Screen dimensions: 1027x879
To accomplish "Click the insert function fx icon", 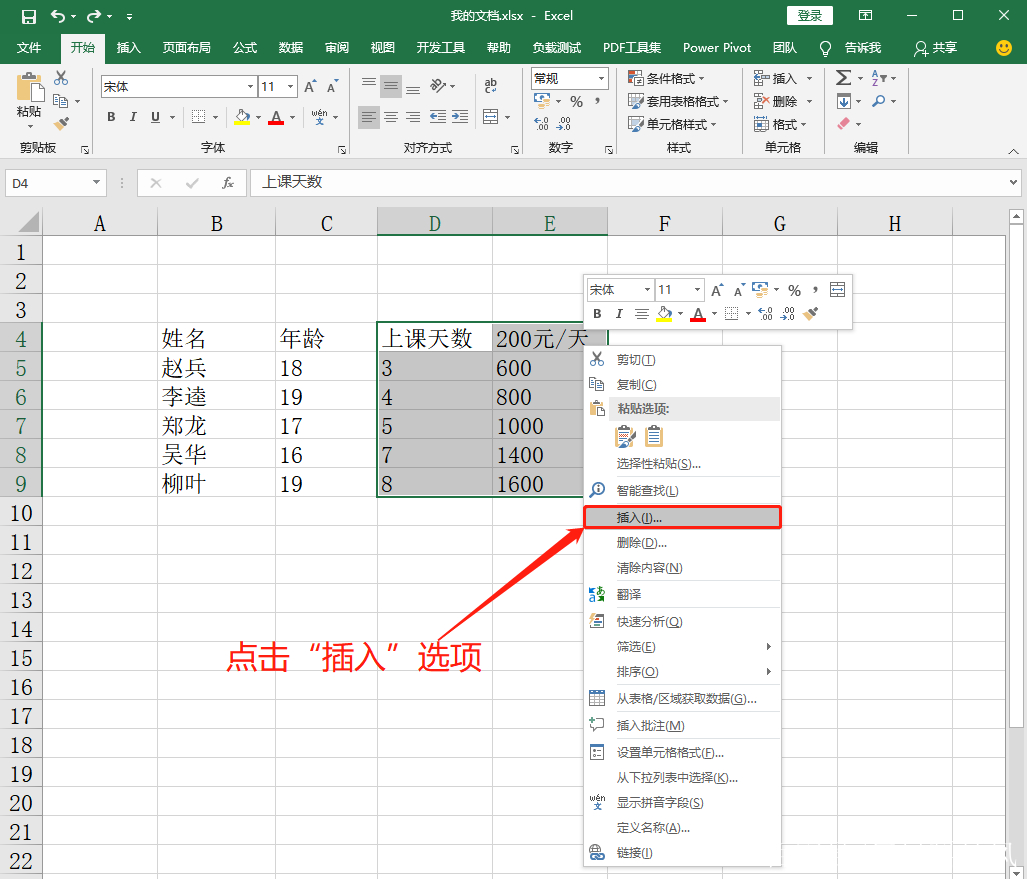I will coord(227,183).
